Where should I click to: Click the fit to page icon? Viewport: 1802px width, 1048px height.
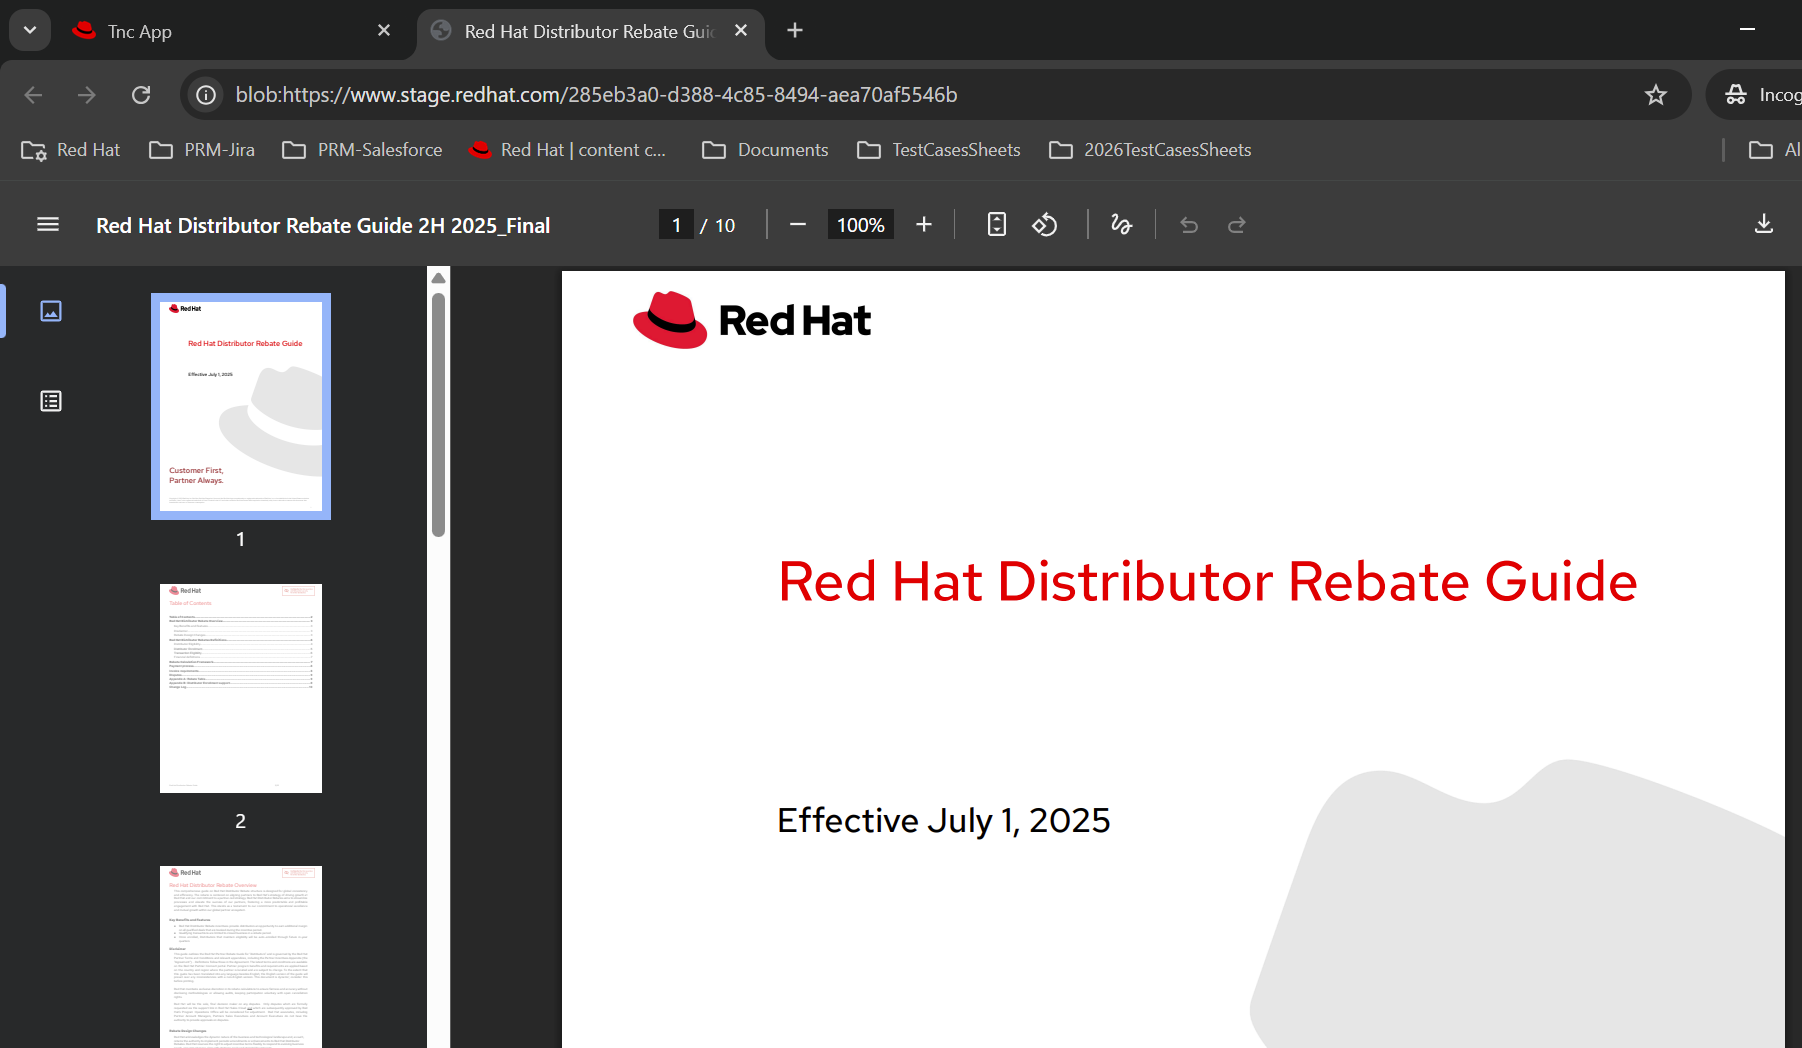coord(996,225)
